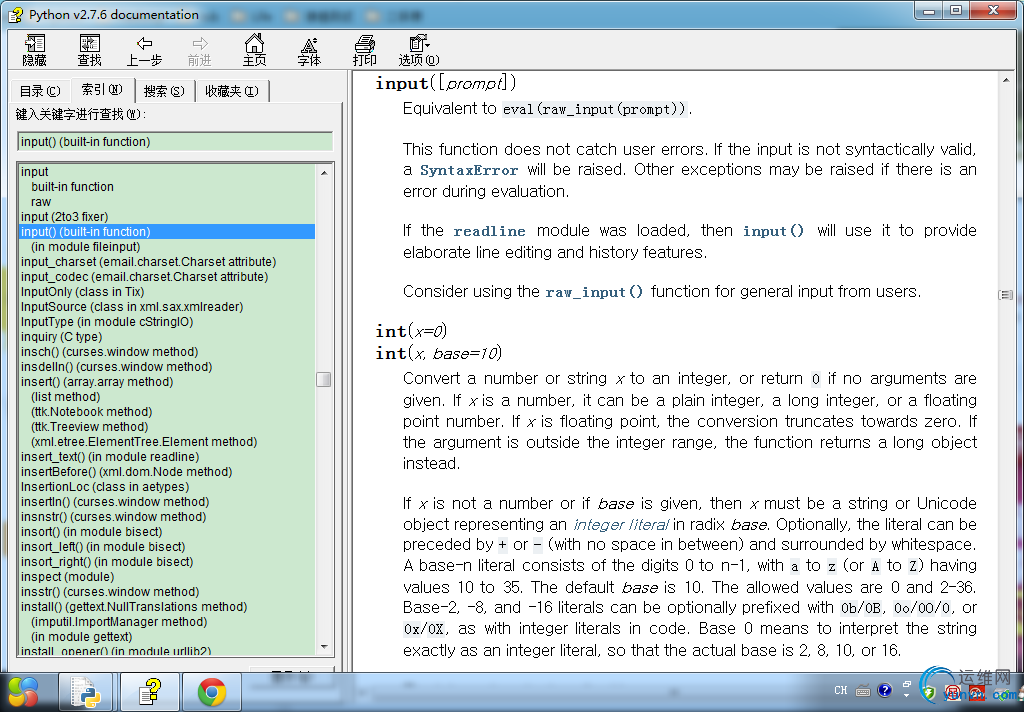
Task: Select 'insort_left() (in module bisect)'
Action: click(x=103, y=547)
